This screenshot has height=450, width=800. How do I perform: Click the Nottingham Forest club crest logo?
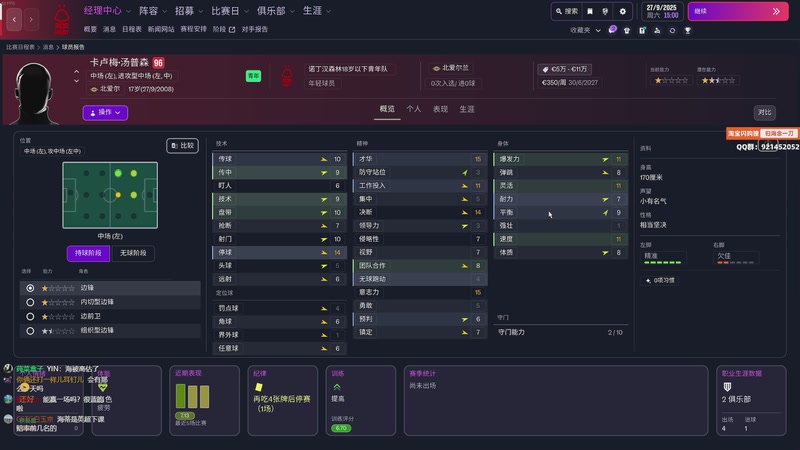(x=62, y=20)
